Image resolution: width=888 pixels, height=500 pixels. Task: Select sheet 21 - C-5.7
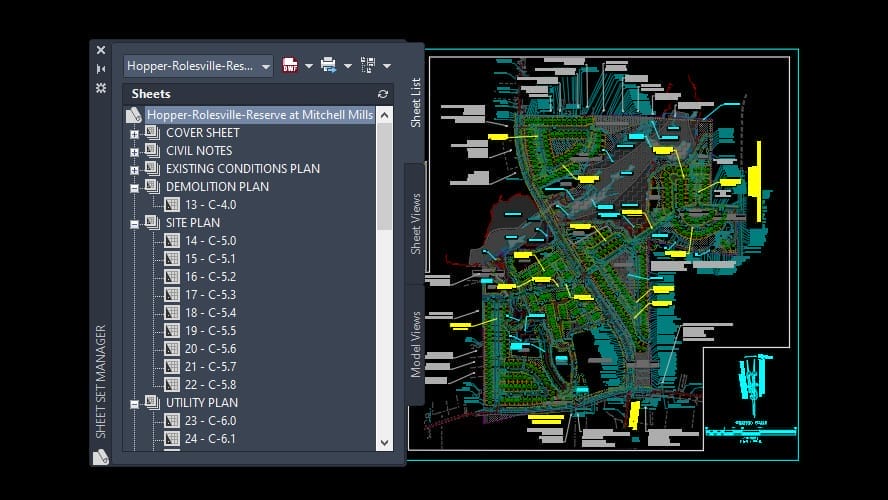pos(211,367)
